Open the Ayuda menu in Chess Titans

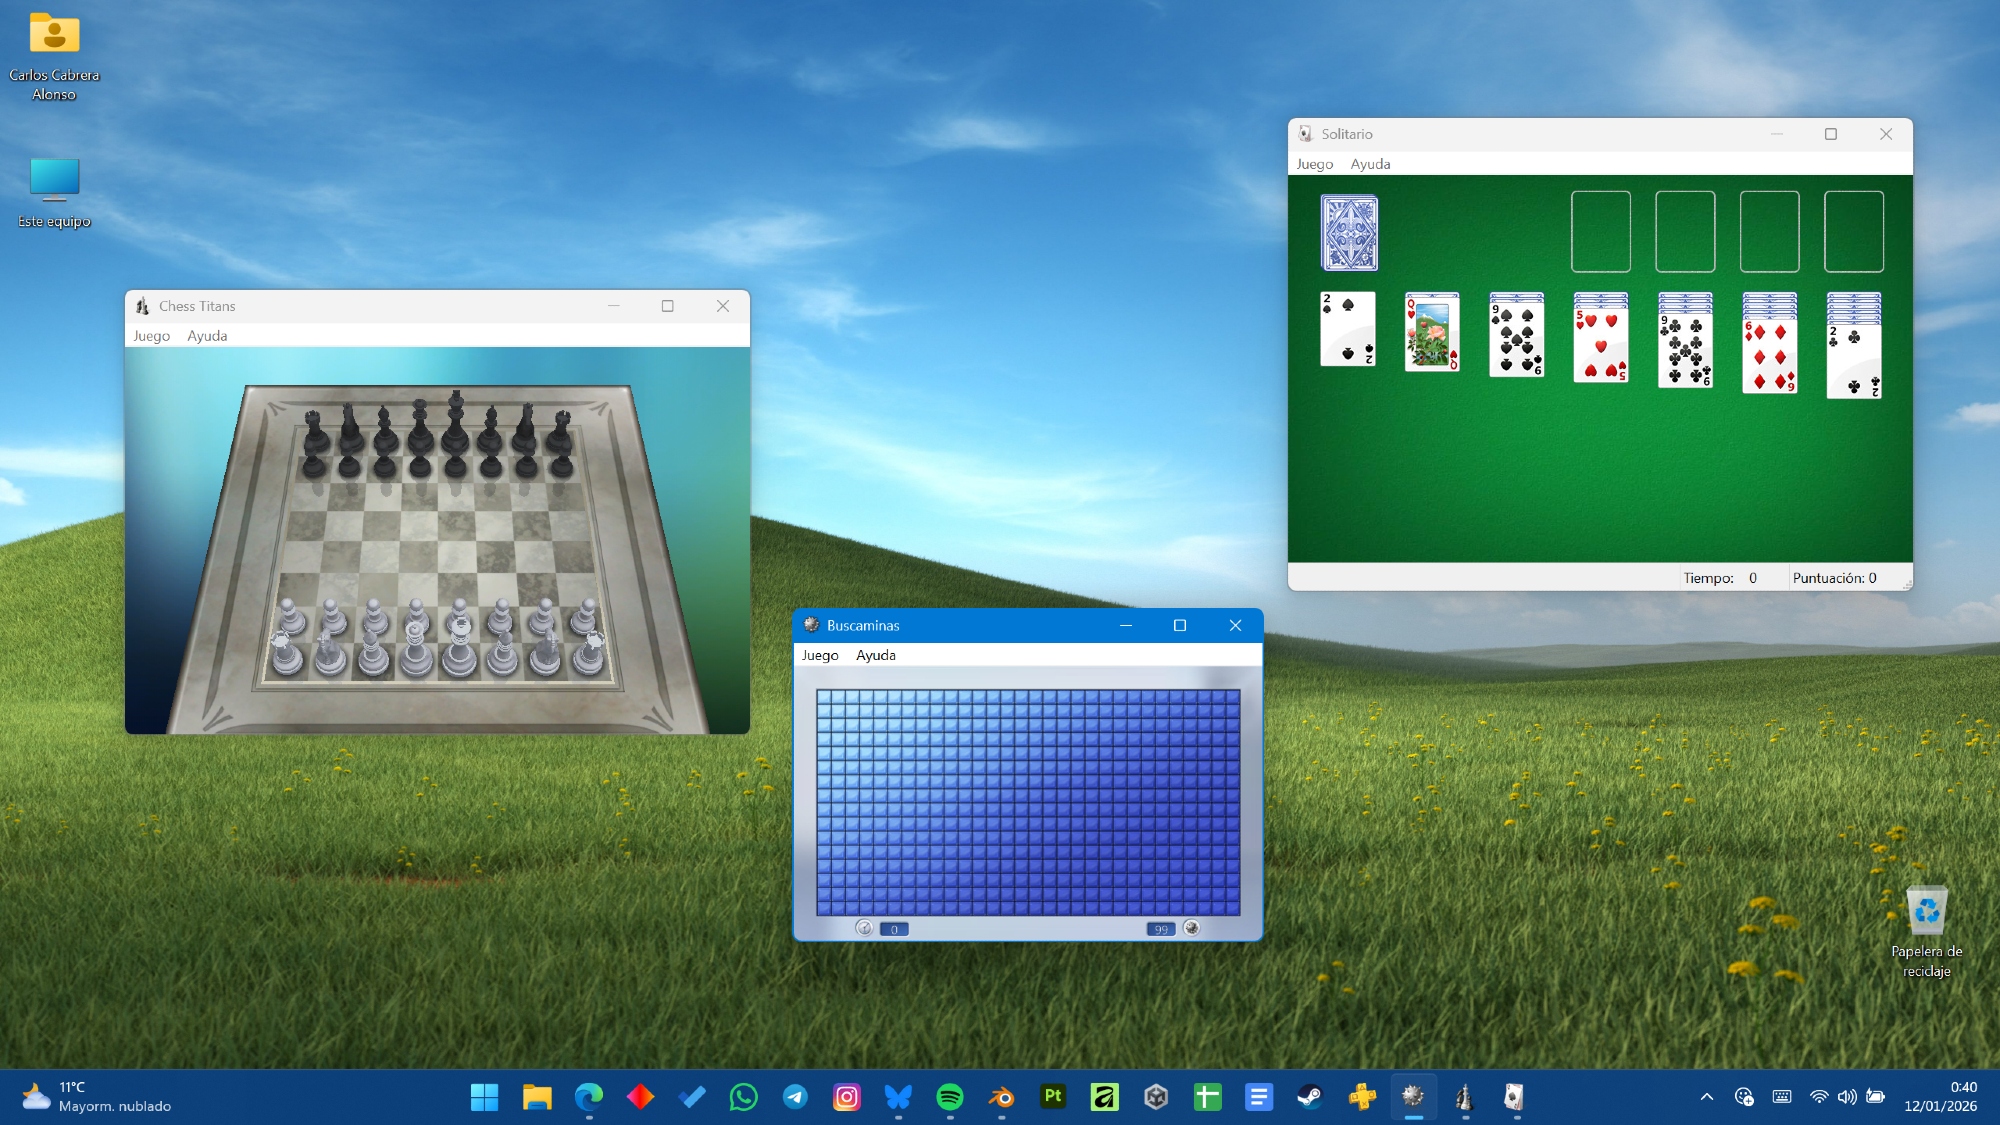click(207, 336)
